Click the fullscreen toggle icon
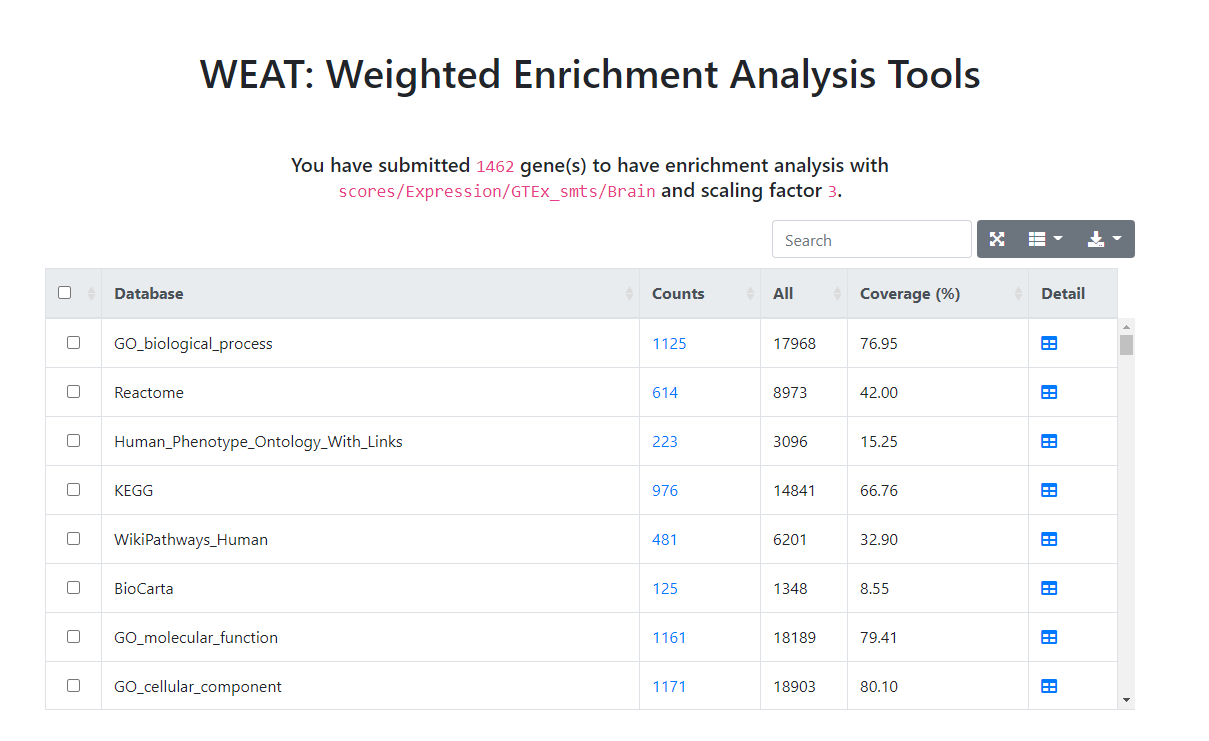The width and height of the screenshot is (1209, 741). coord(997,239)
